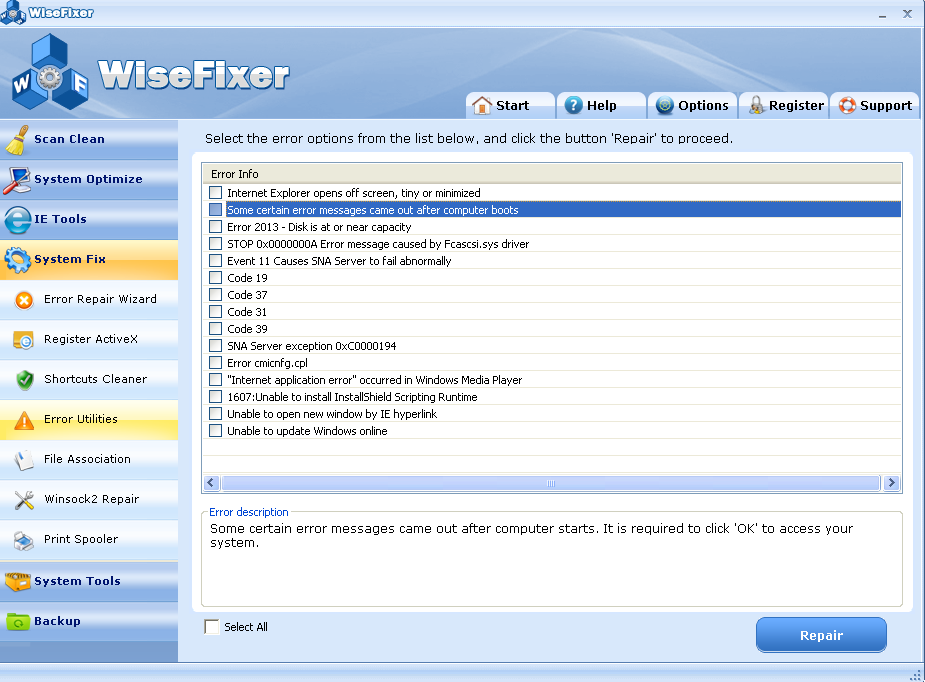
Task: Switch to the Support tab
Action: [874, 105]
